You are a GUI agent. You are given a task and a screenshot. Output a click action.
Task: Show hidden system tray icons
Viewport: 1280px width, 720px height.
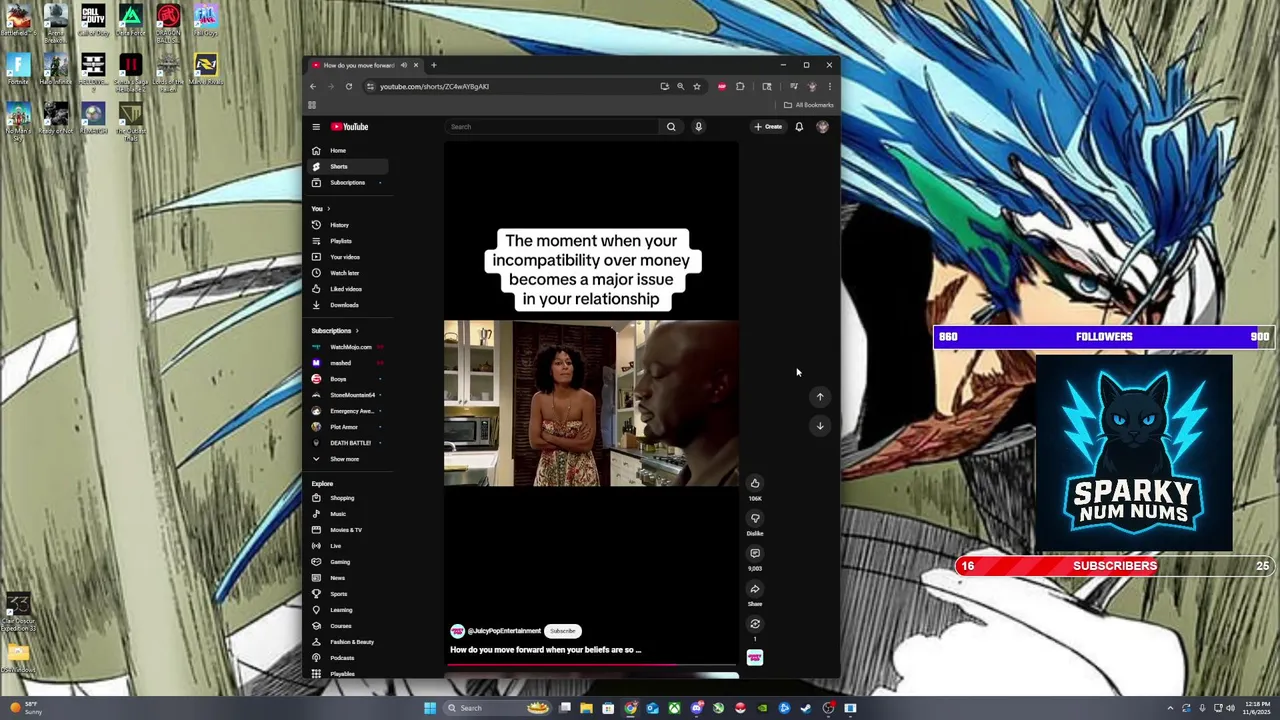coord(1170,708)
